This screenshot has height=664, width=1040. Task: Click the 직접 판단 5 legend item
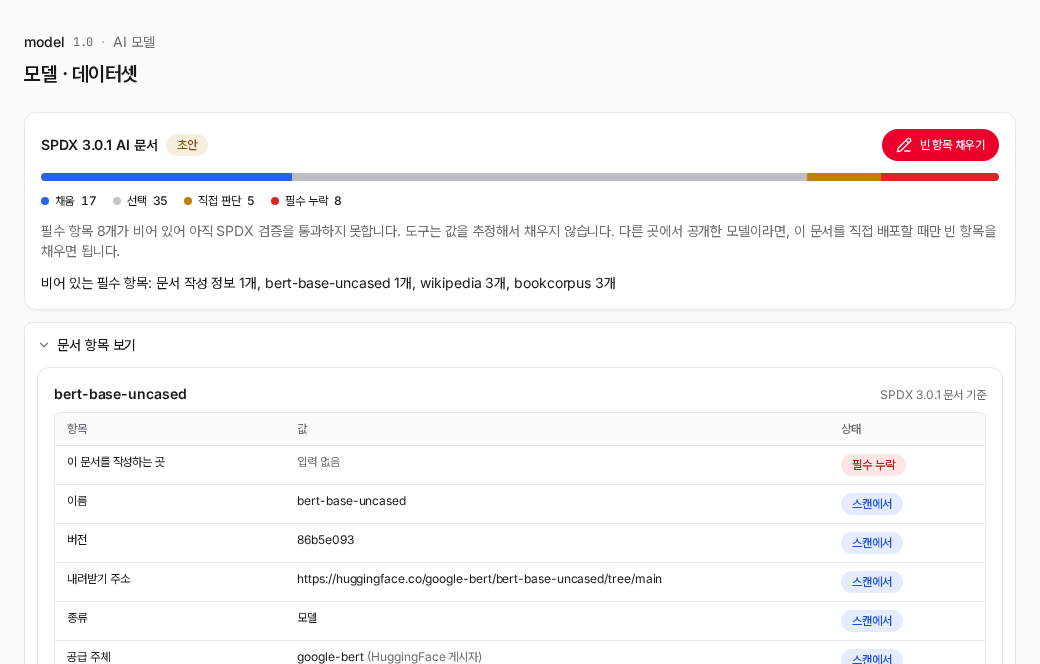[x=219, y=201]
